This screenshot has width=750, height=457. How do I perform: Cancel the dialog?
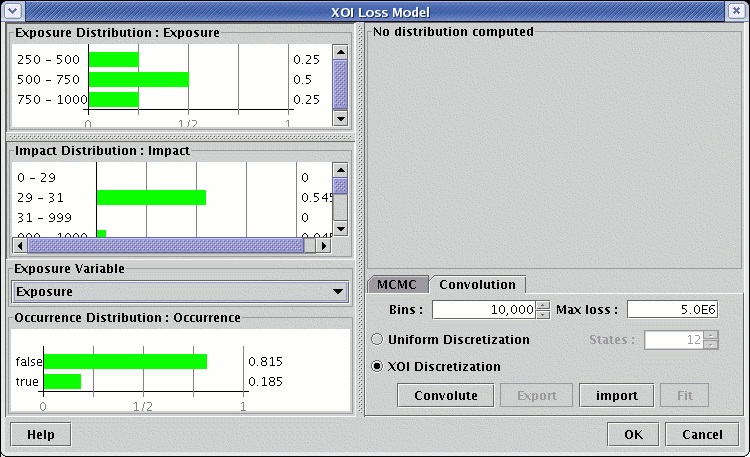(702, 435)
